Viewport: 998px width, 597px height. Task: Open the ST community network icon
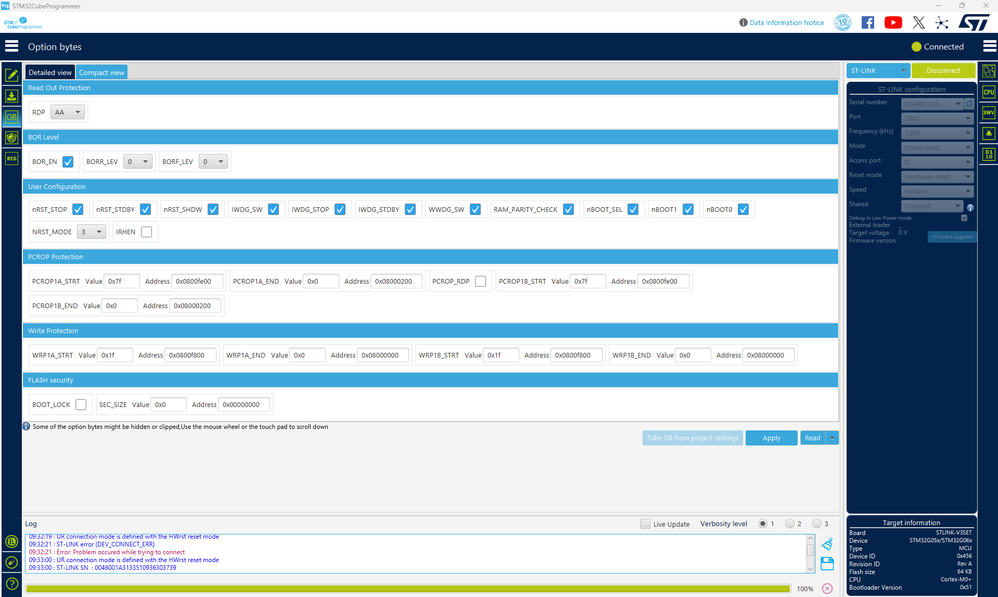point(942,22)
